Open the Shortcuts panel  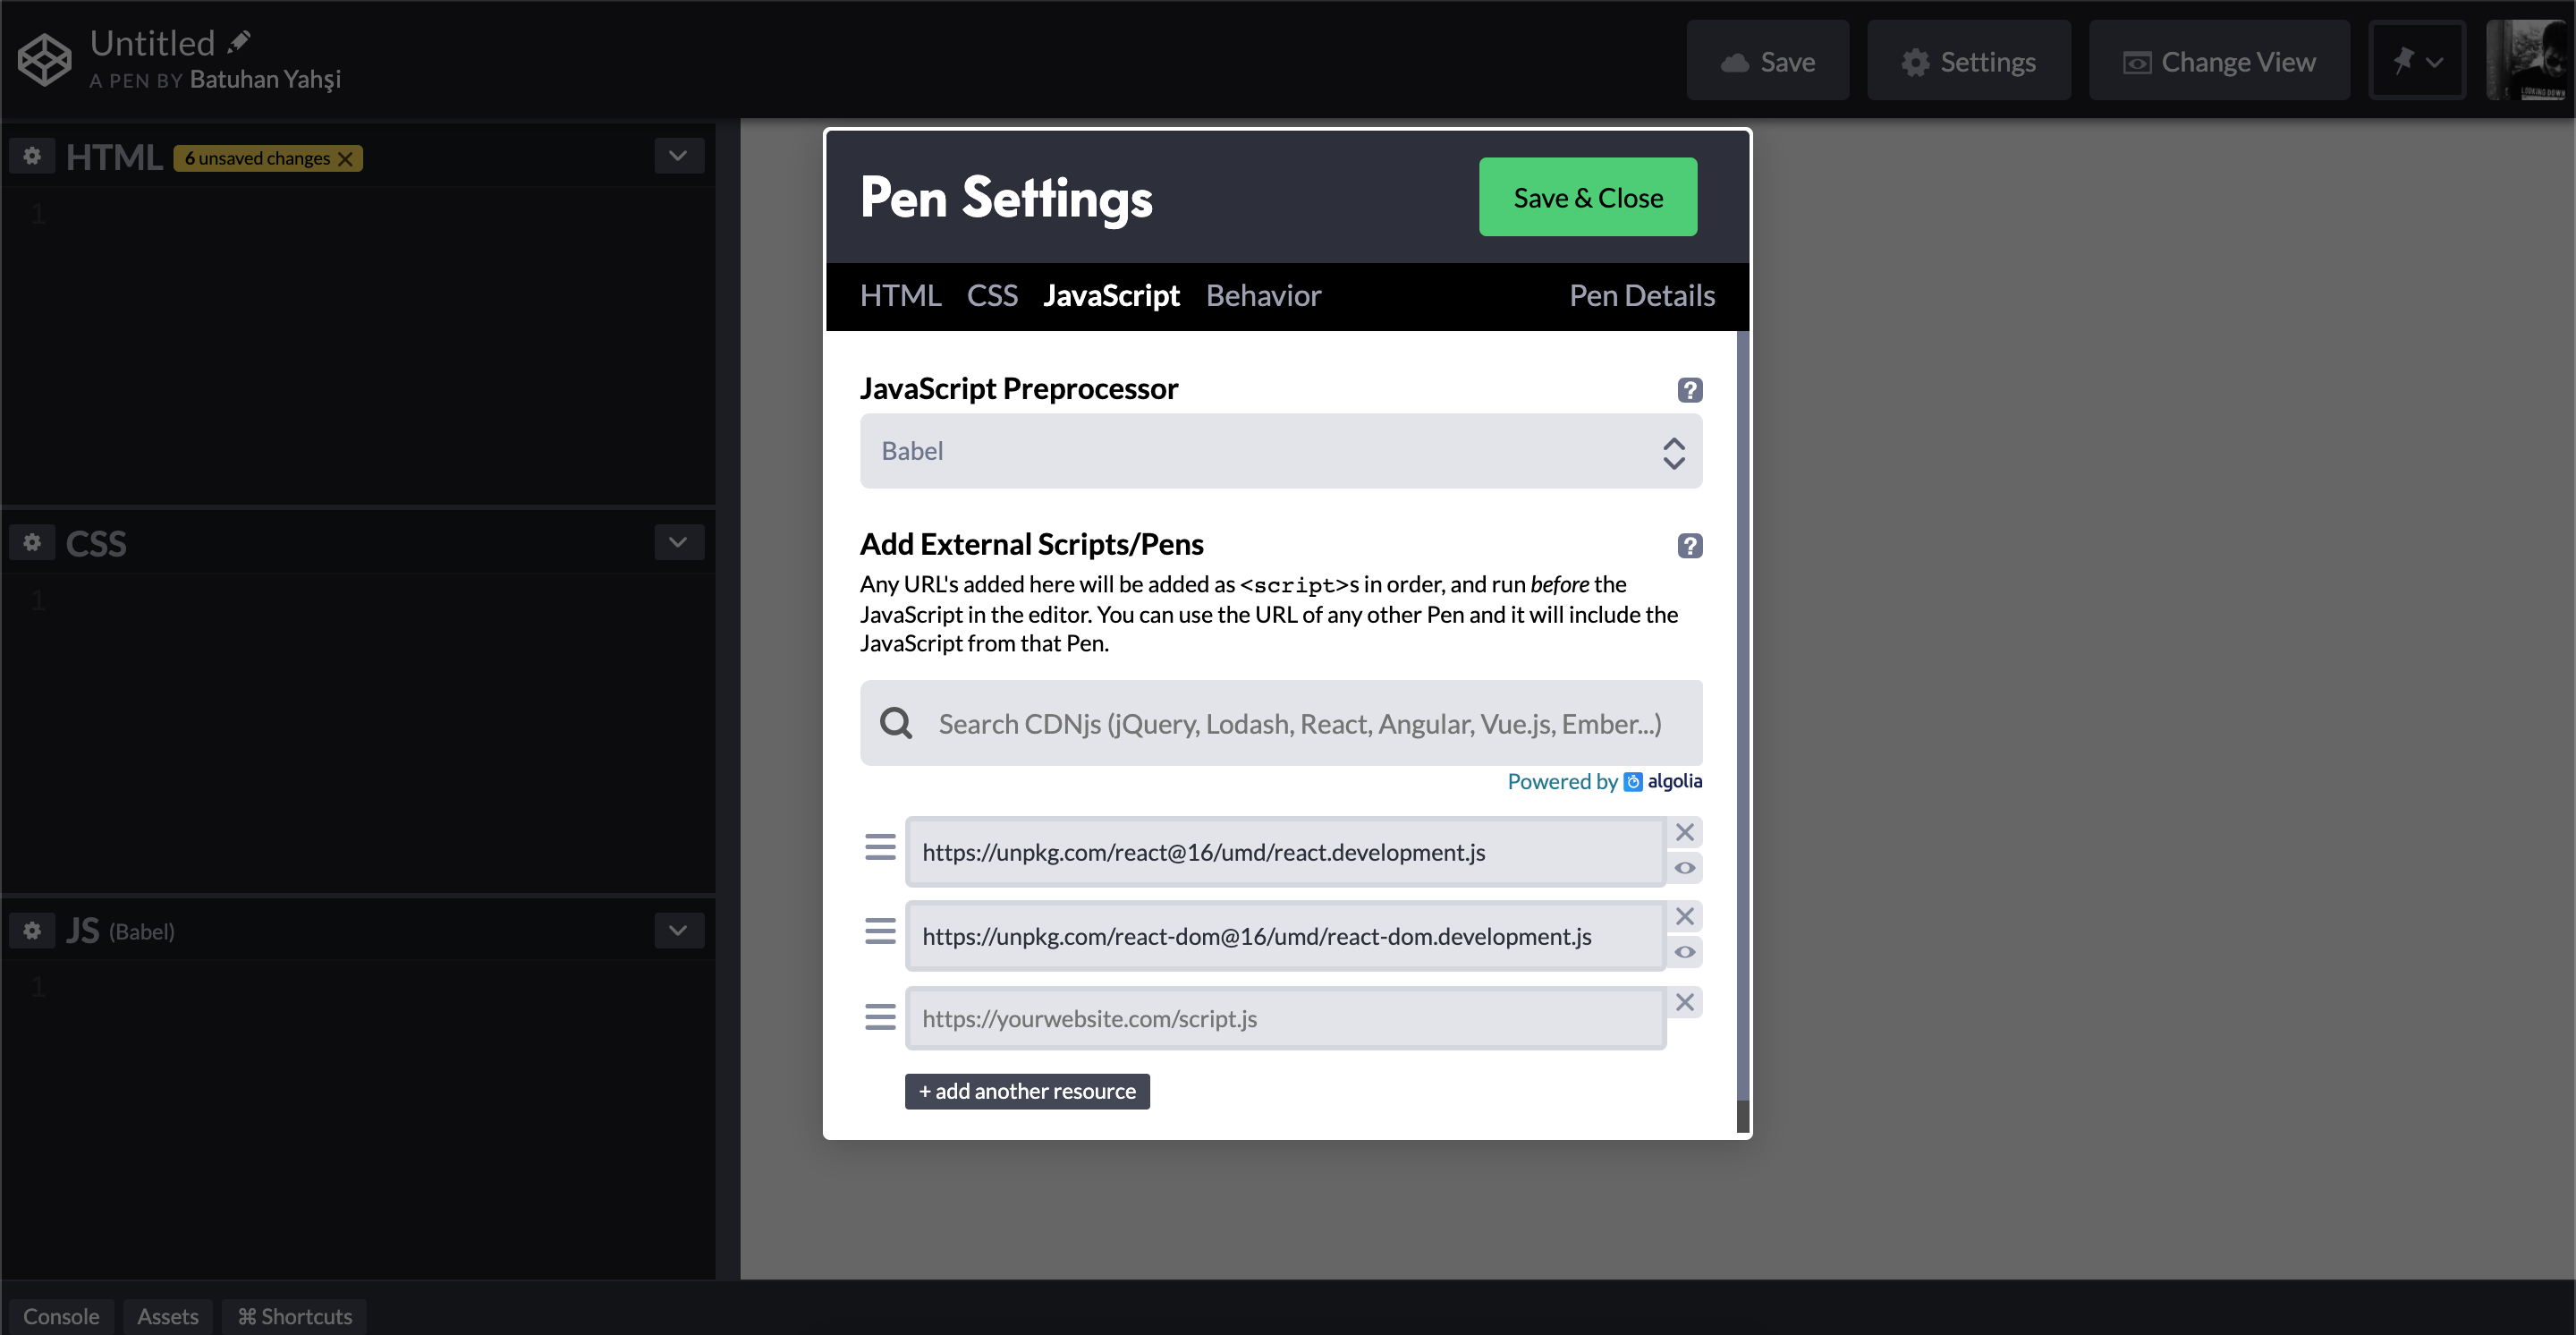[x=294, y=1316]
